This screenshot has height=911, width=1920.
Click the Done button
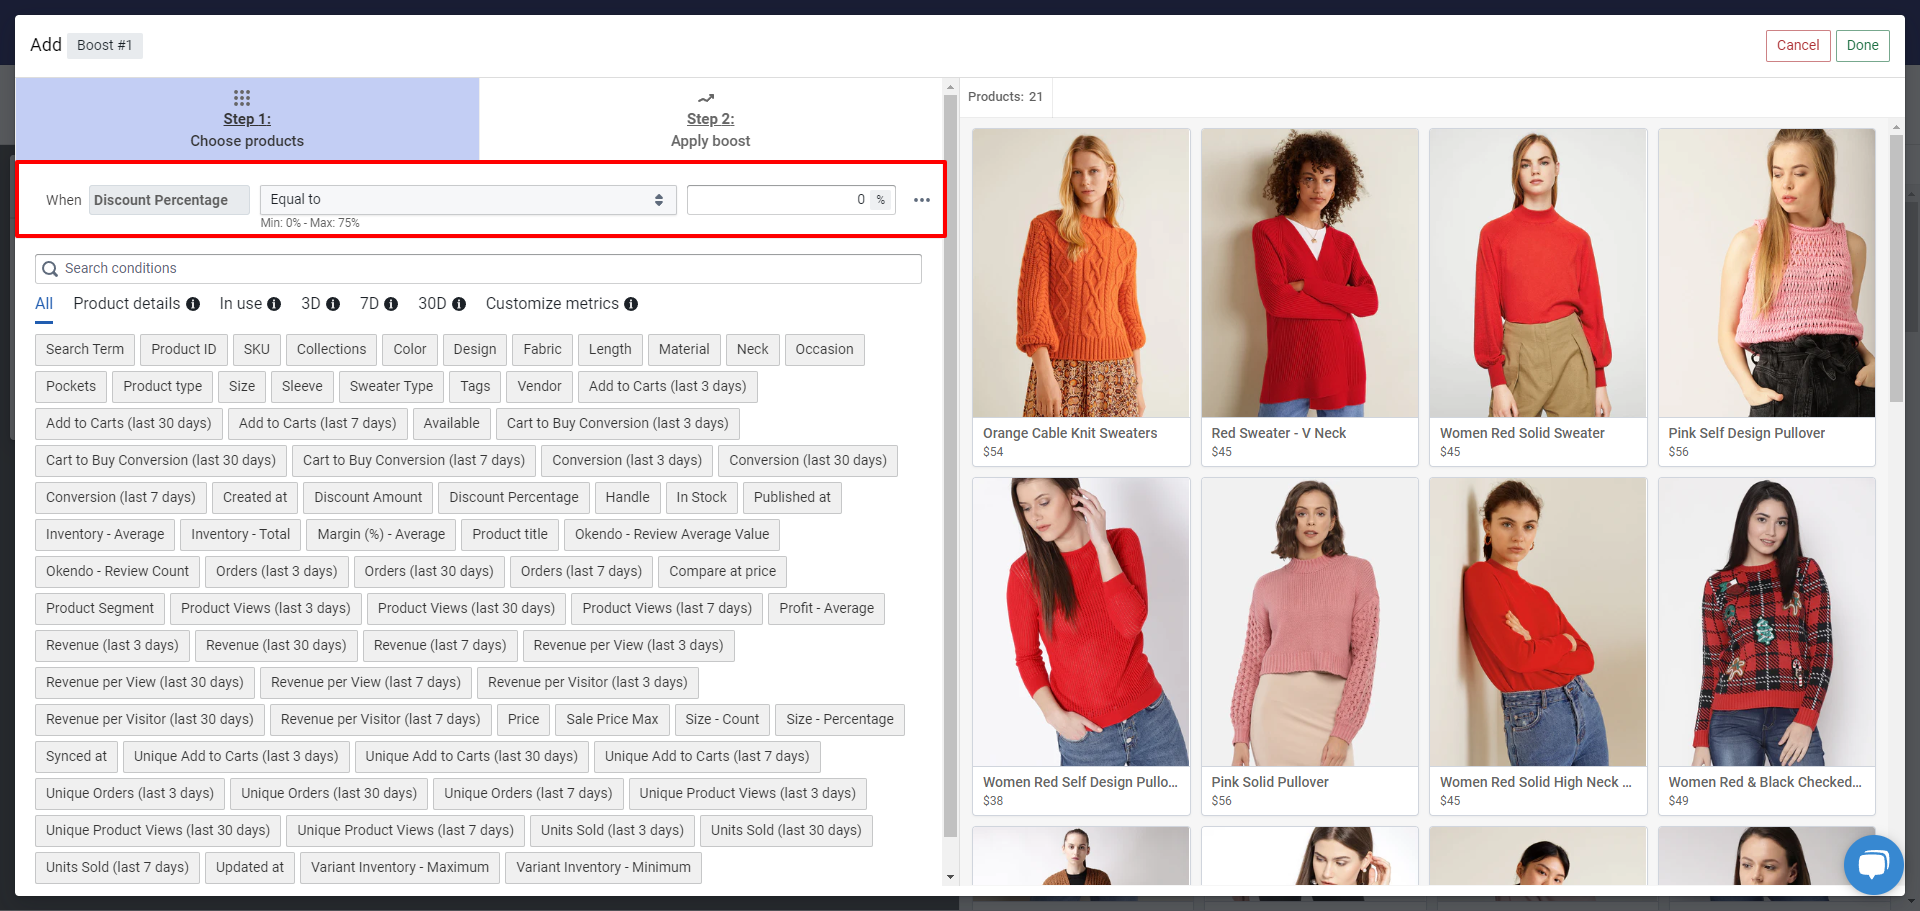(x=1862, y=46)
